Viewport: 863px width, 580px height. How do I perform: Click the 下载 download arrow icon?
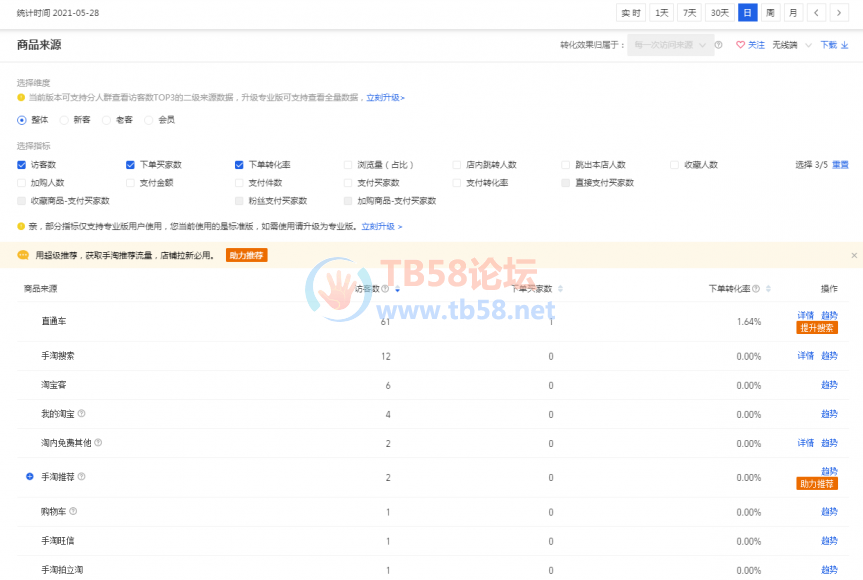coord(844,45)
